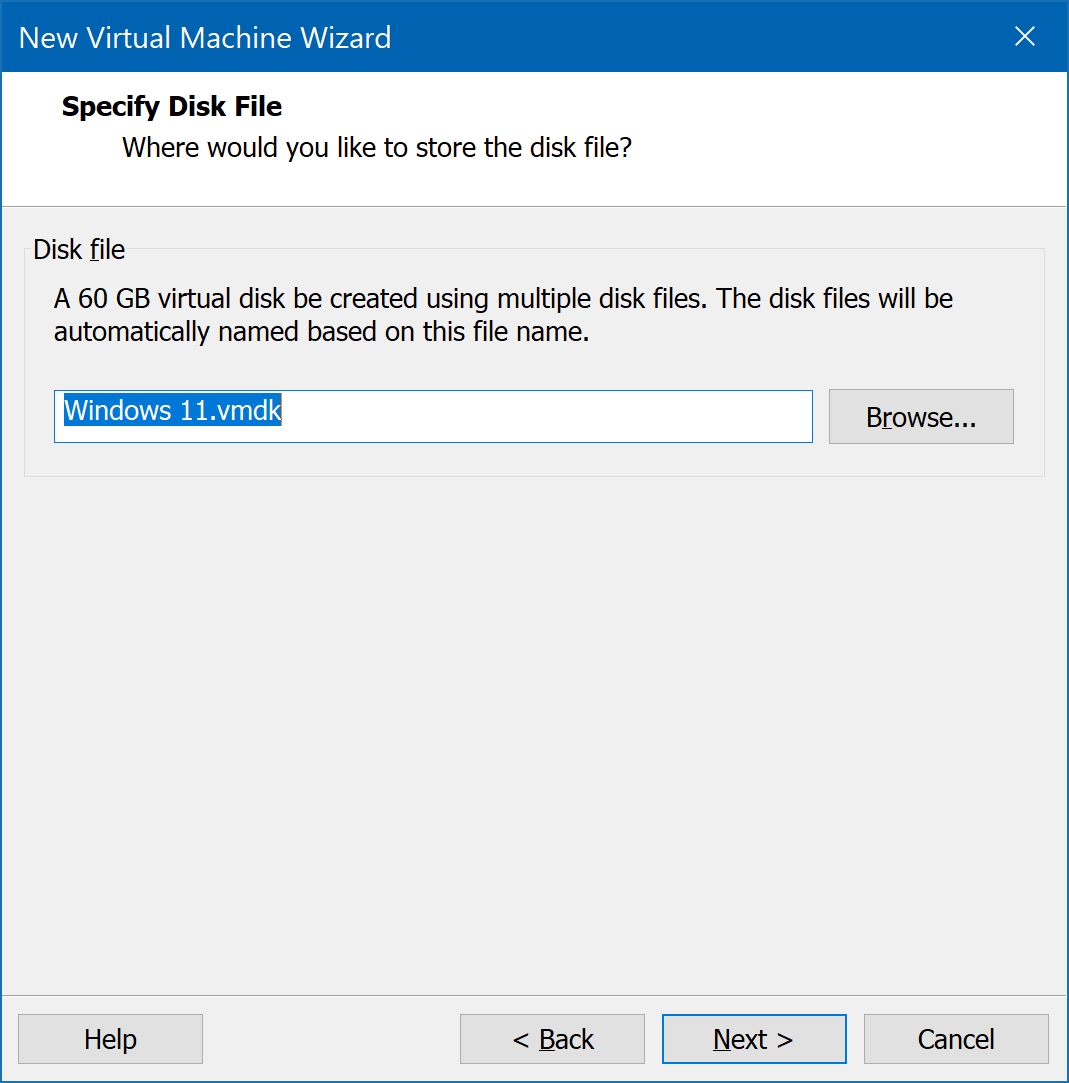Proceed with the Next > button
This screenshot has width=1069, height=1083.
(x=753, y=1039)
